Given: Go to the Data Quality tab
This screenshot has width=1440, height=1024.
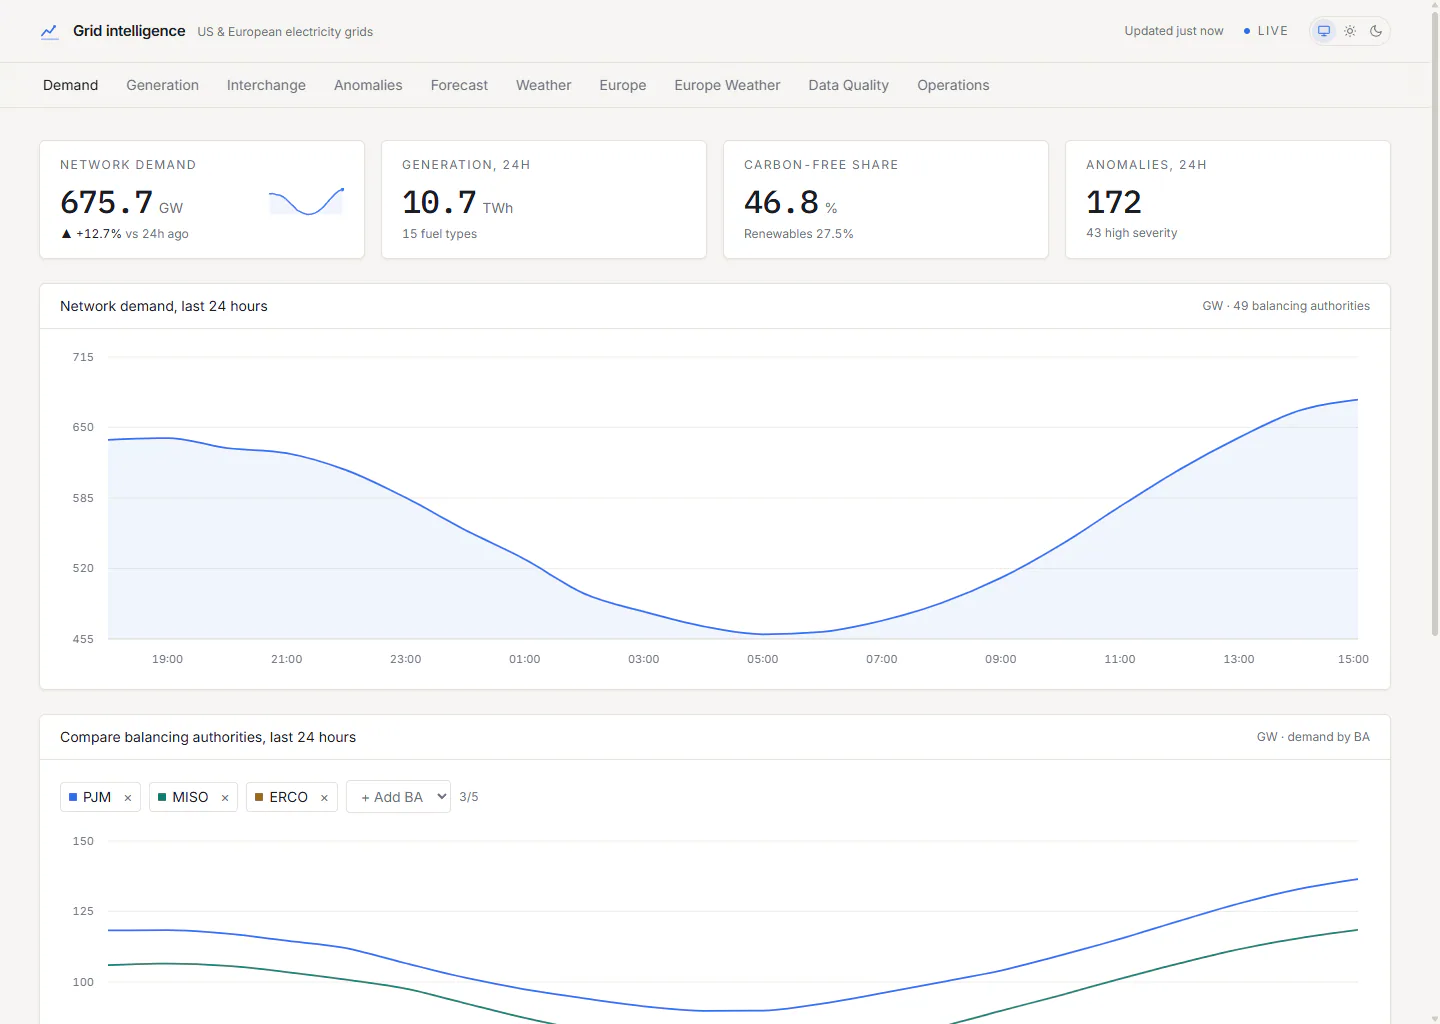Looking at the screenshot, I should 849,85.
